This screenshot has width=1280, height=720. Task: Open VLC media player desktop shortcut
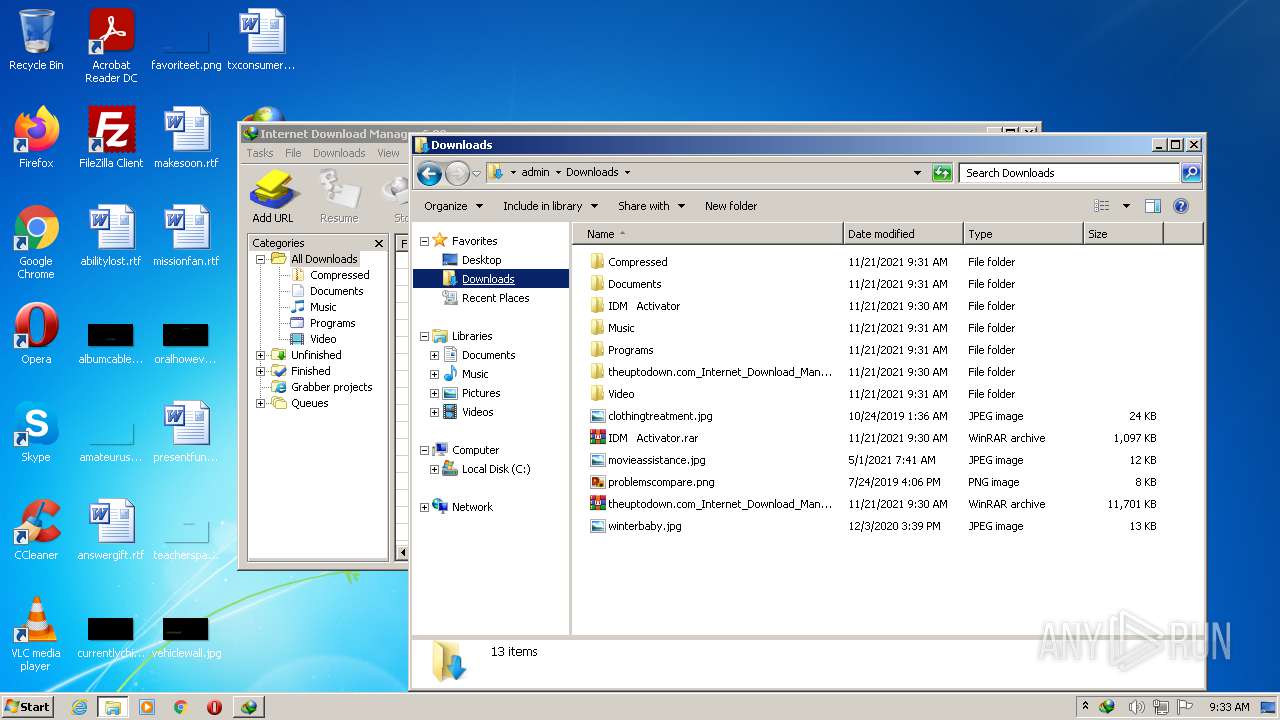click(x=36, y=634)
